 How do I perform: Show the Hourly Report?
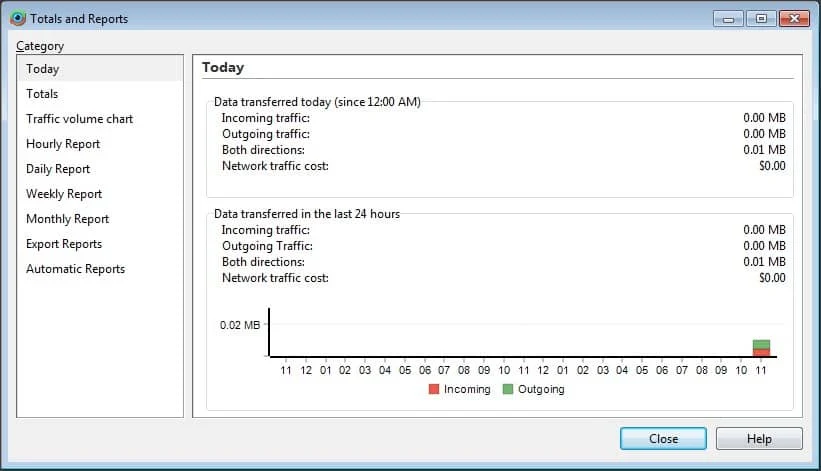coord(63,144)
